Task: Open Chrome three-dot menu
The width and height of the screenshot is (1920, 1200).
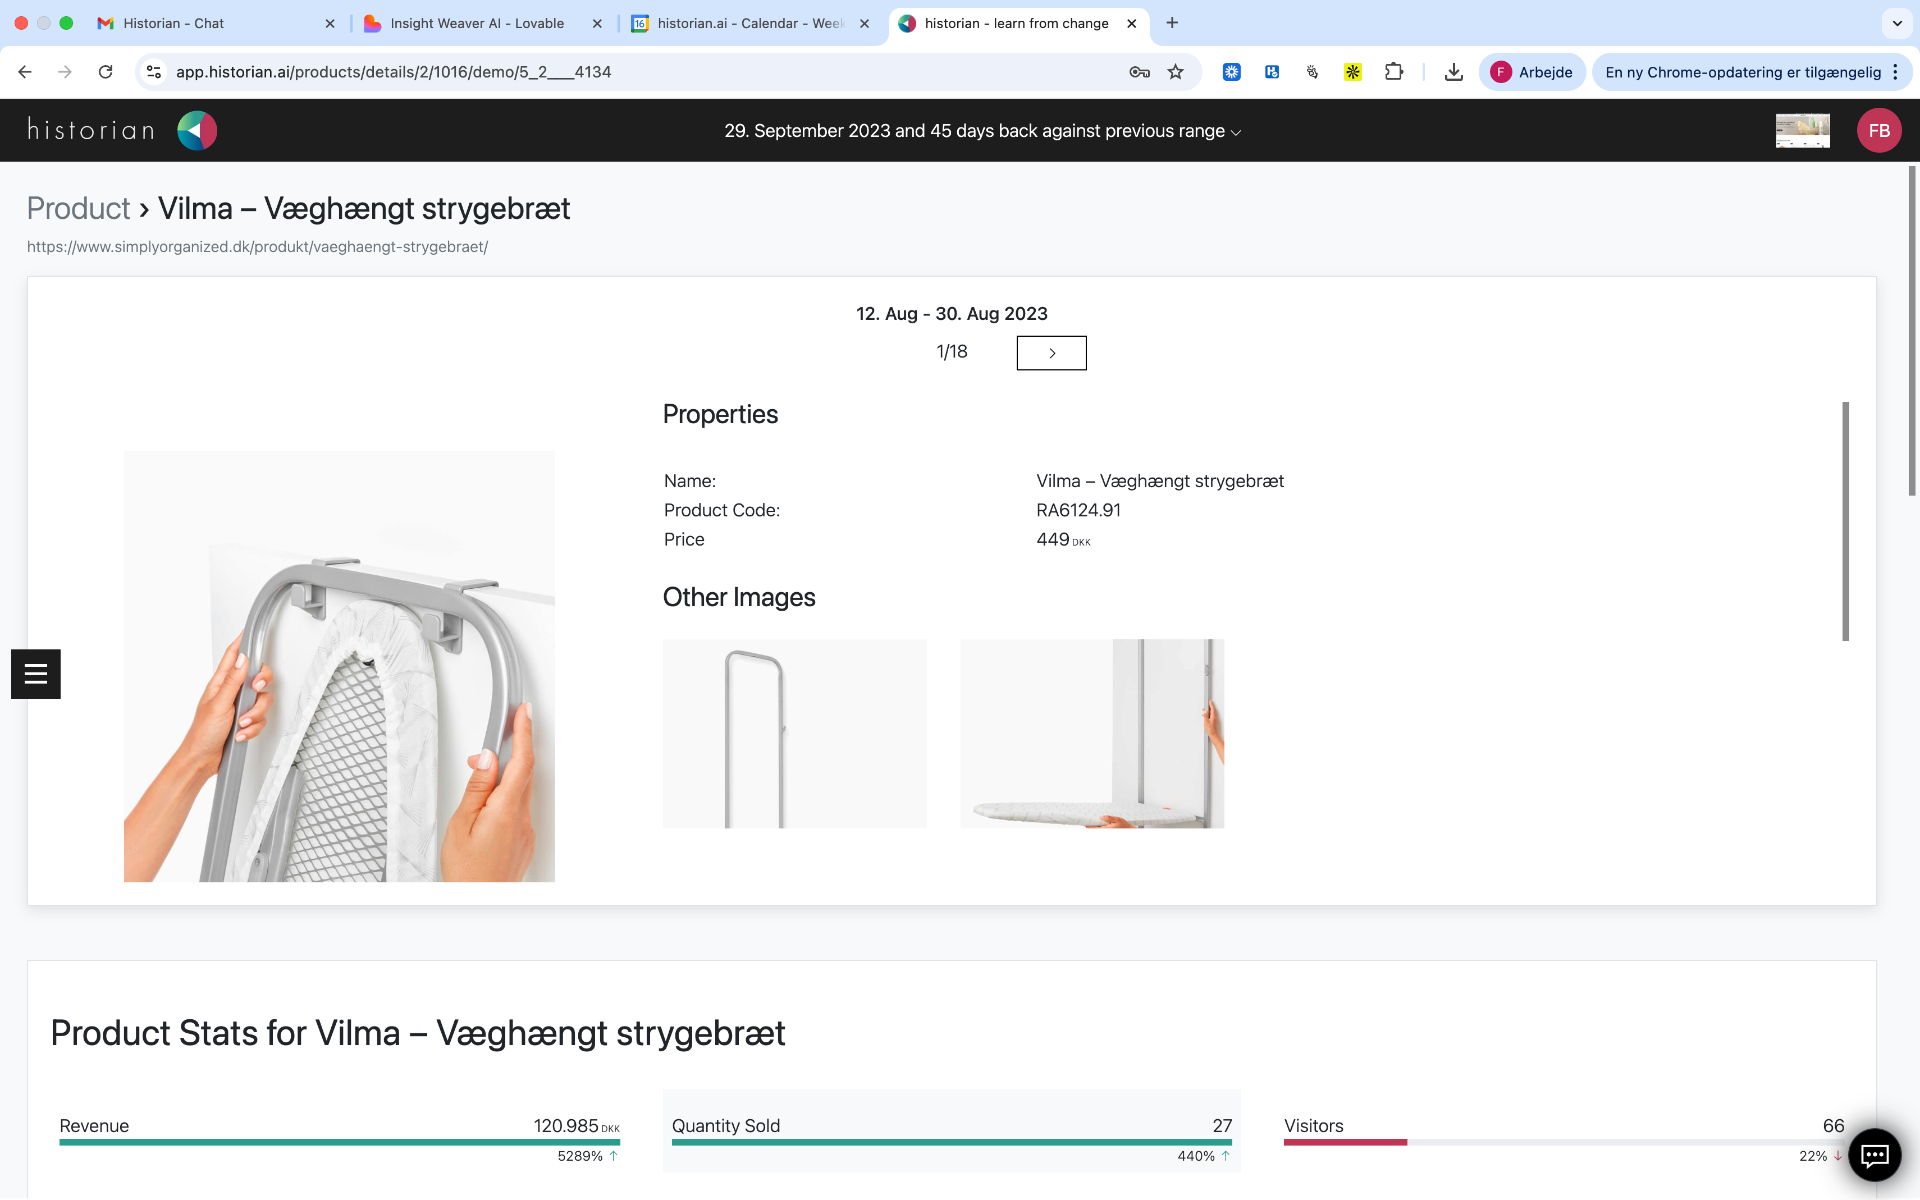Action: pyautogui.click(x=1895, y=72)
